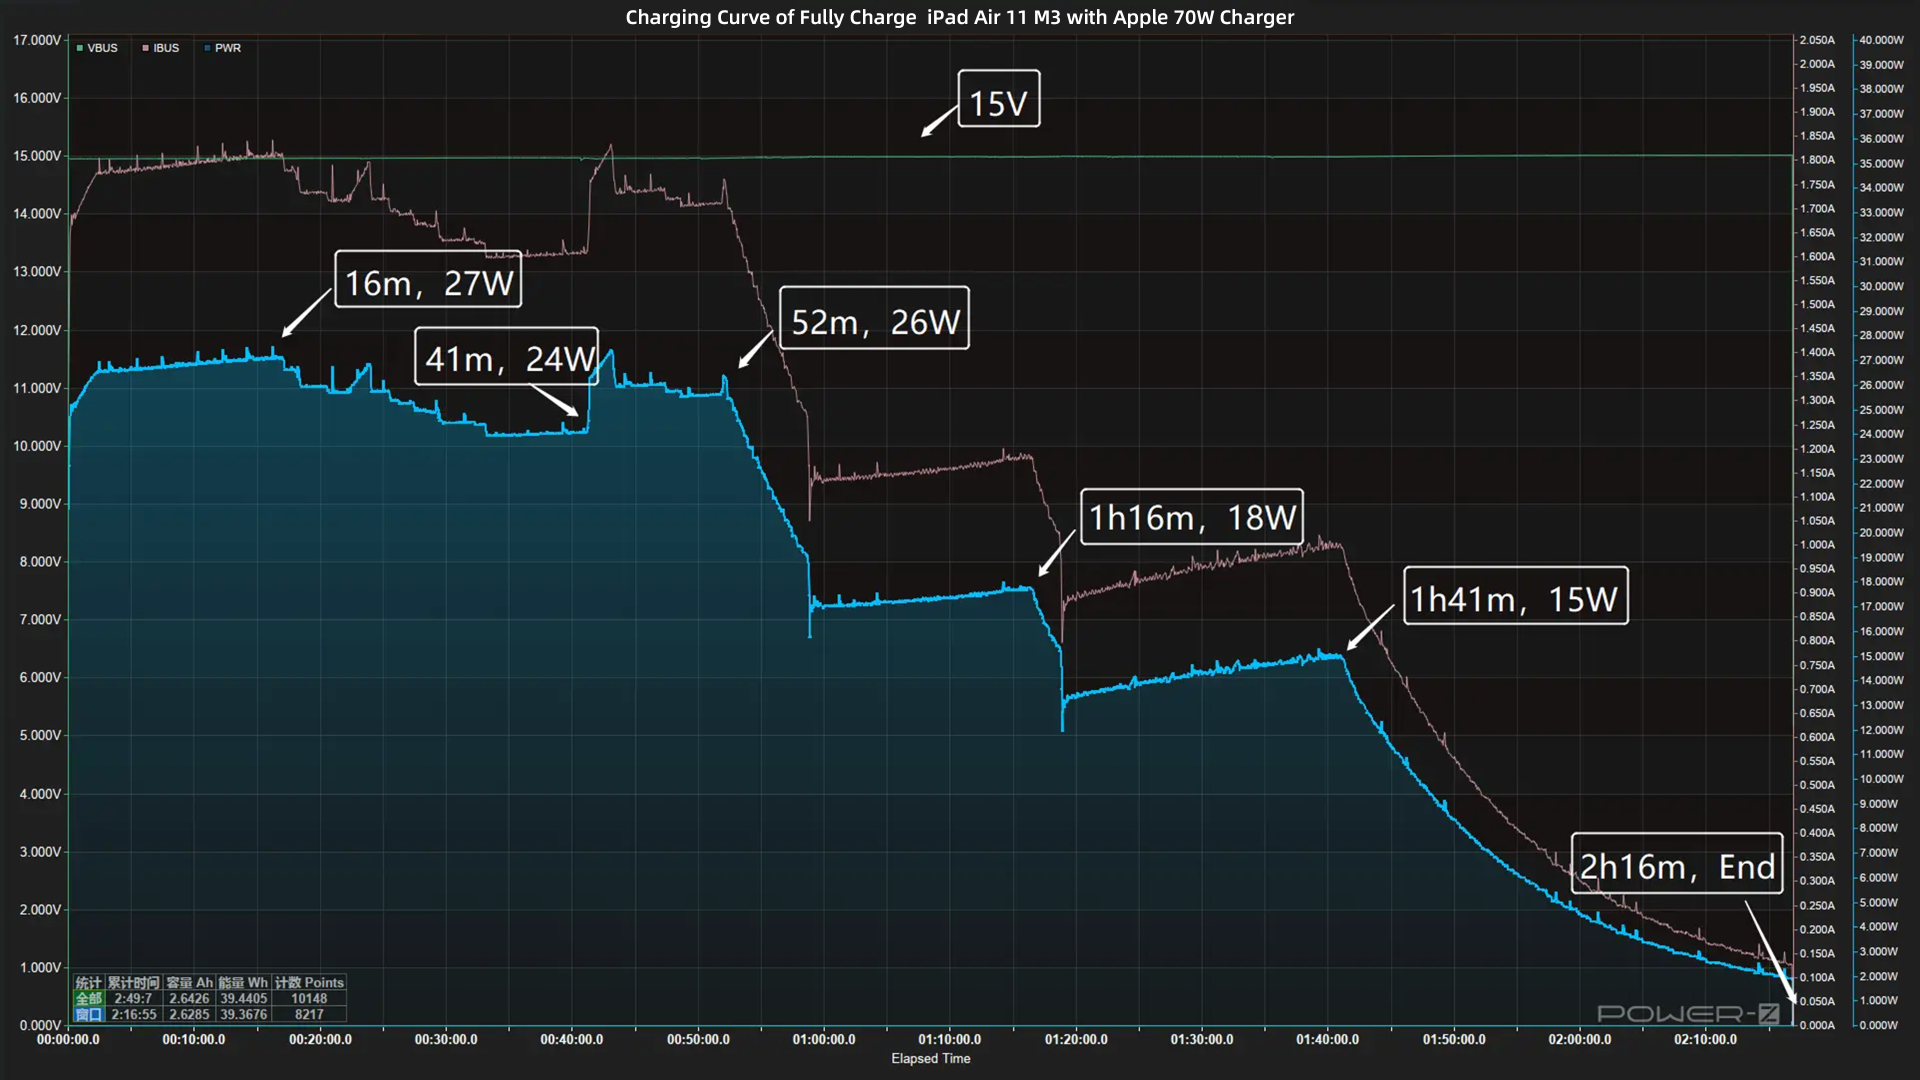Click the 00:00:00.0 time axis tick
The image size is (1920, 1080).
(68, 1039)
